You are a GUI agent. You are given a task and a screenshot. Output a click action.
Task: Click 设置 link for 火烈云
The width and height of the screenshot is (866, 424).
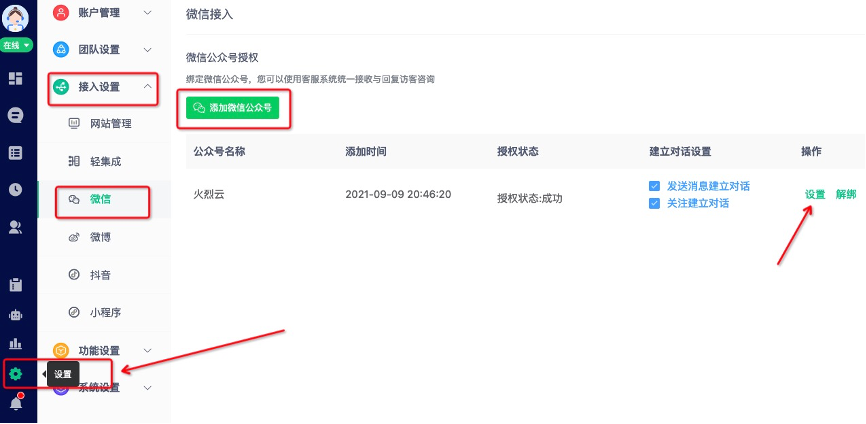click(x=815, y=194)
